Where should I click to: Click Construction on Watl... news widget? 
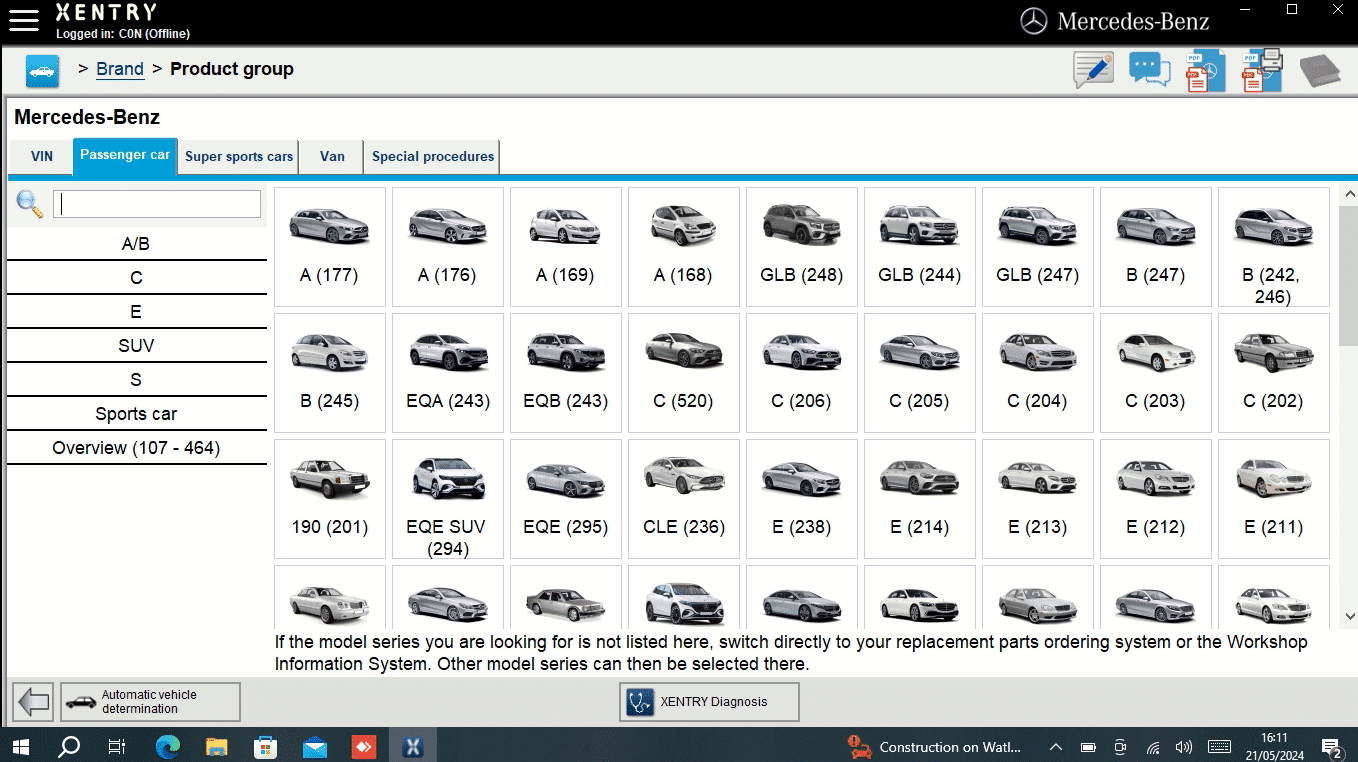pyautogui.click(x=934, y=746)
